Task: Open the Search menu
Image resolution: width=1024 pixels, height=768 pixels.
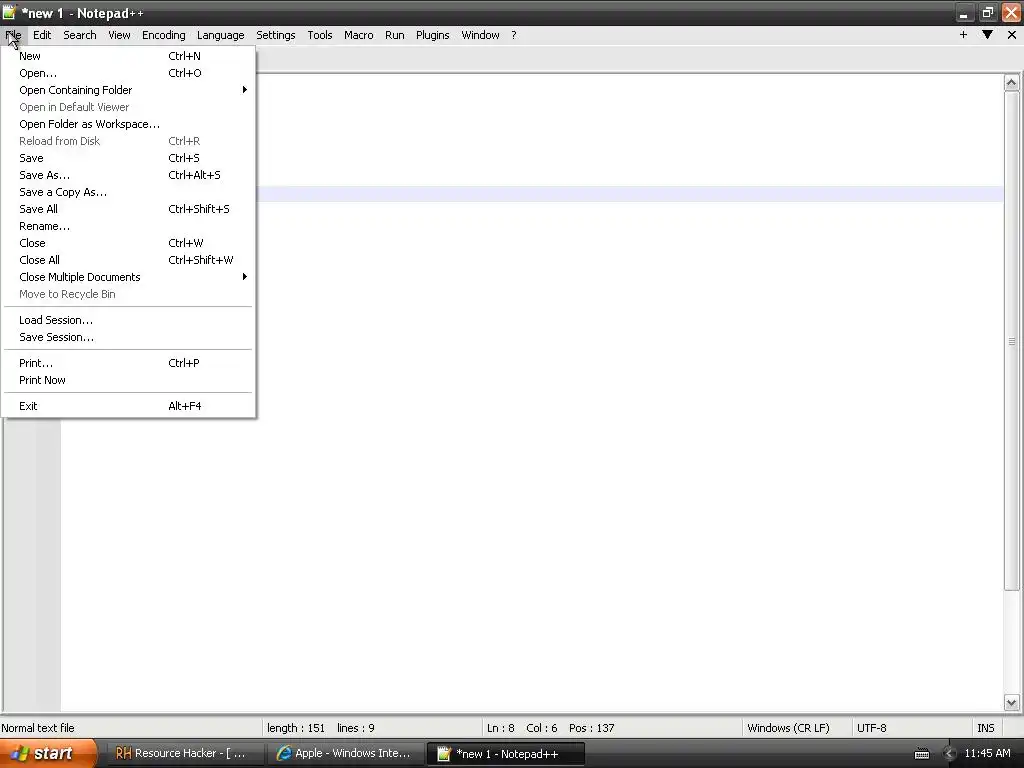Action: tap(80, 35)
